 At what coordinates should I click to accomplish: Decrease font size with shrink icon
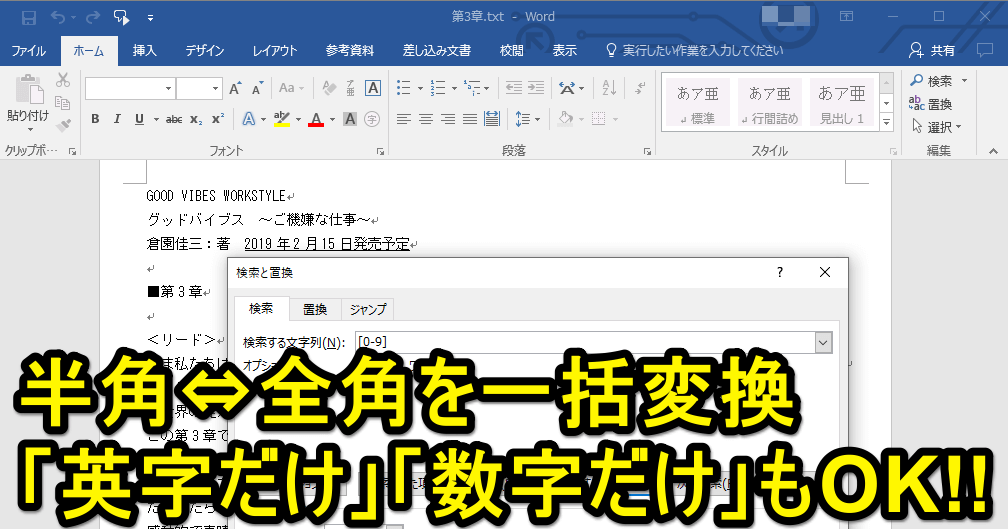(257, 88)
